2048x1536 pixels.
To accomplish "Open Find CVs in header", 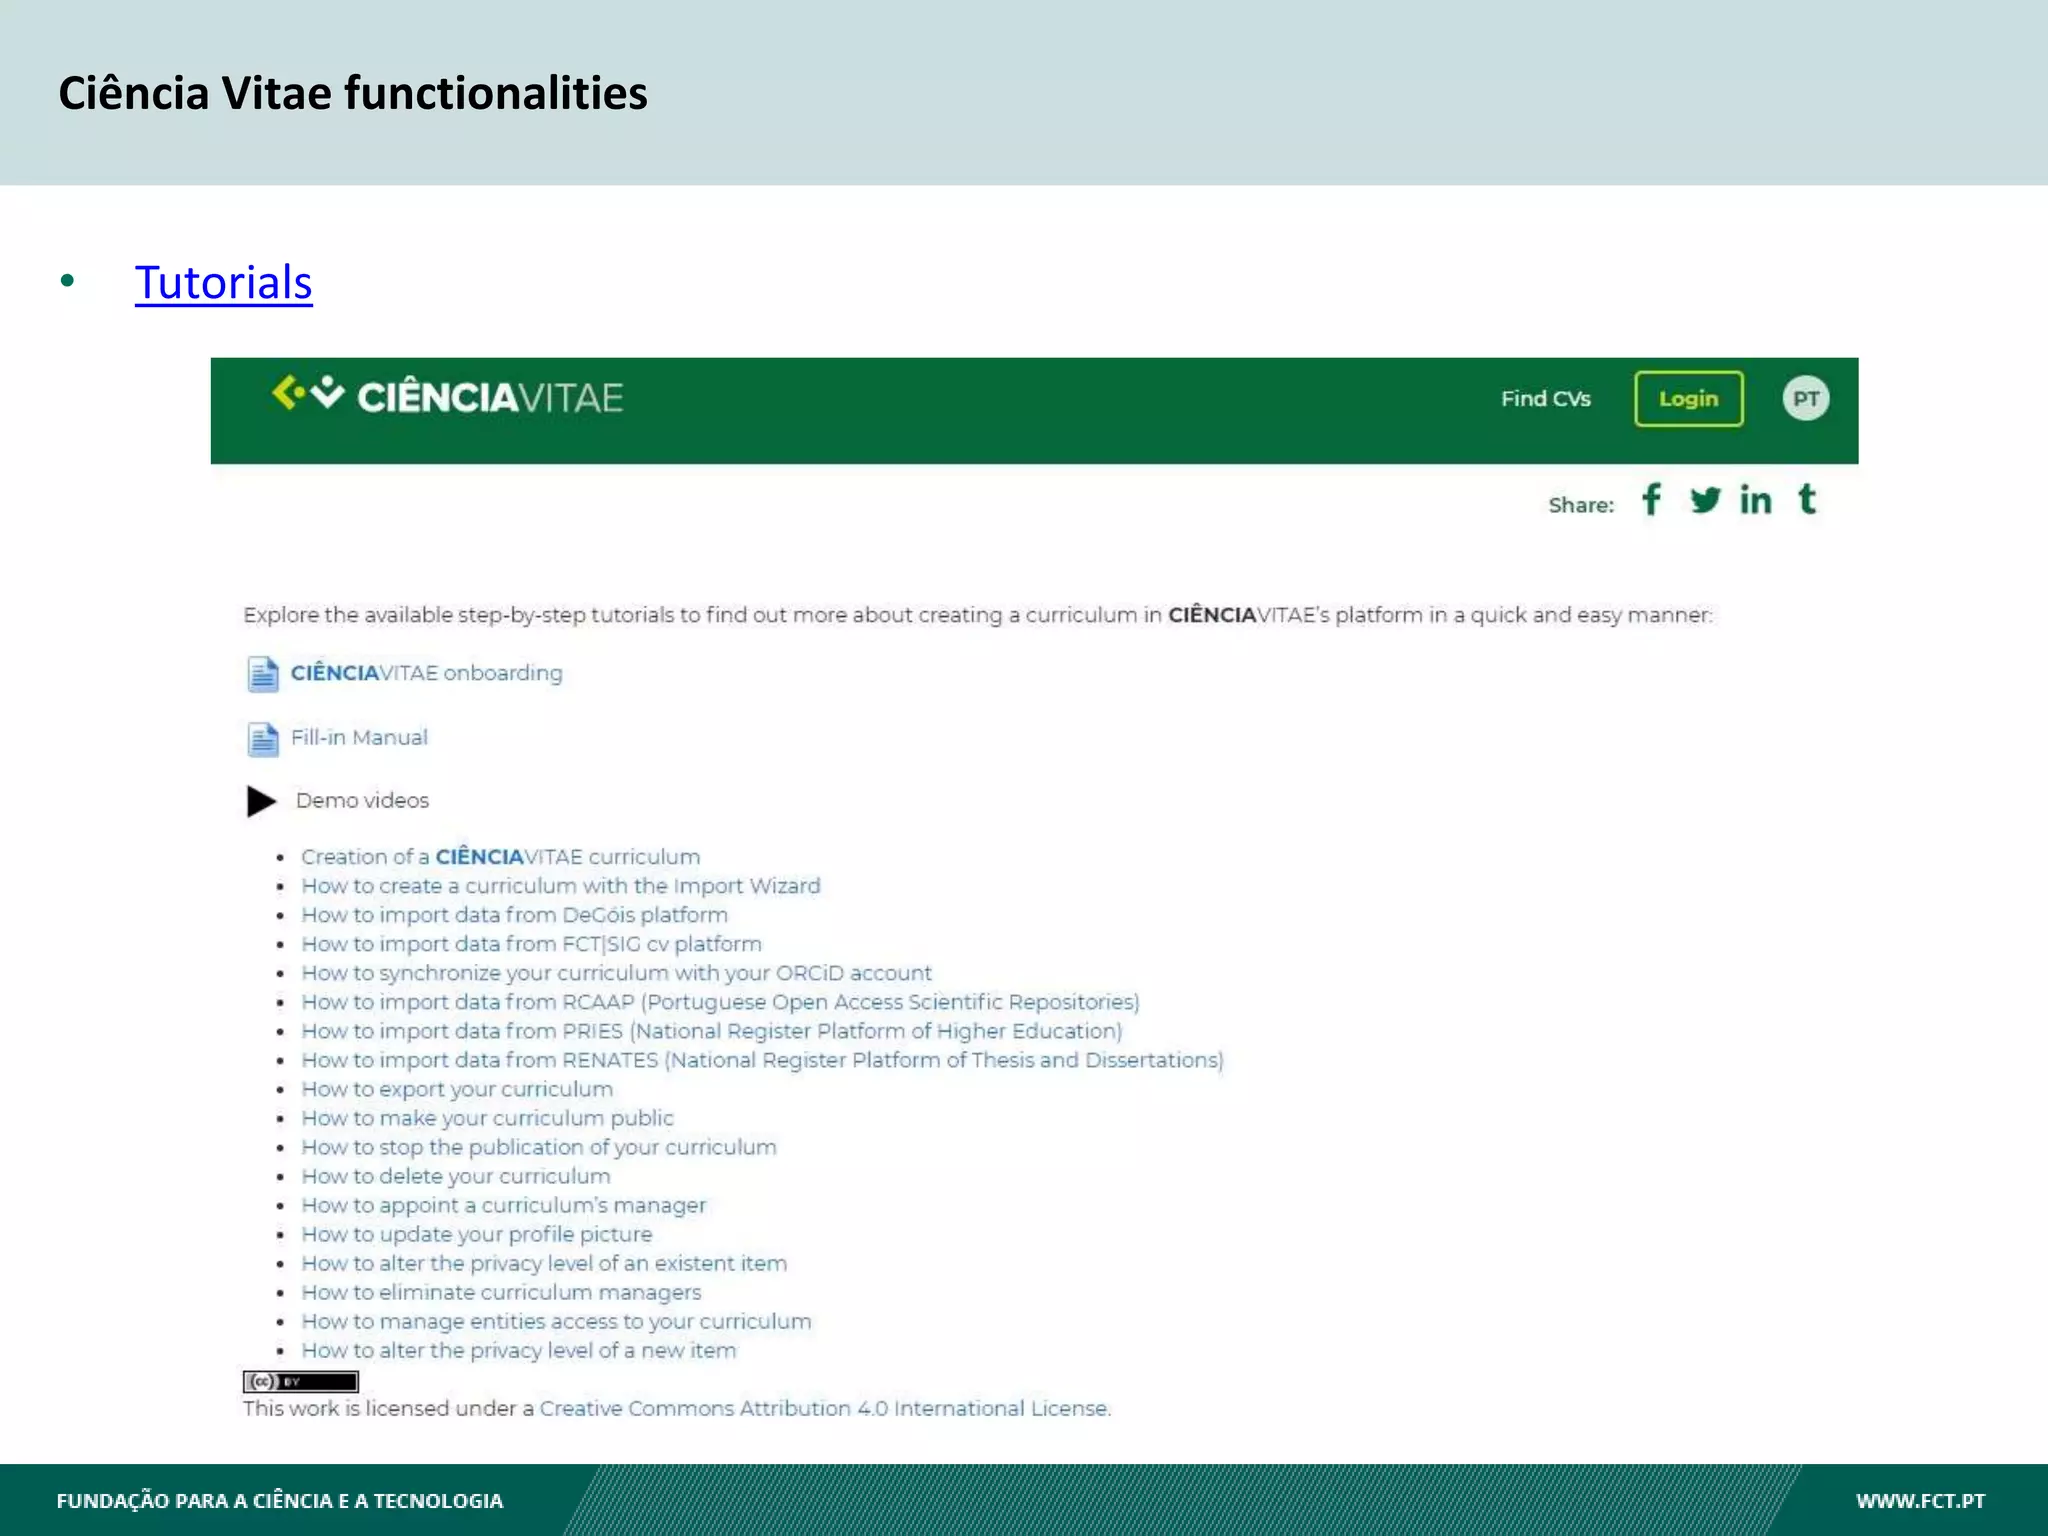I will [1545, 399].
